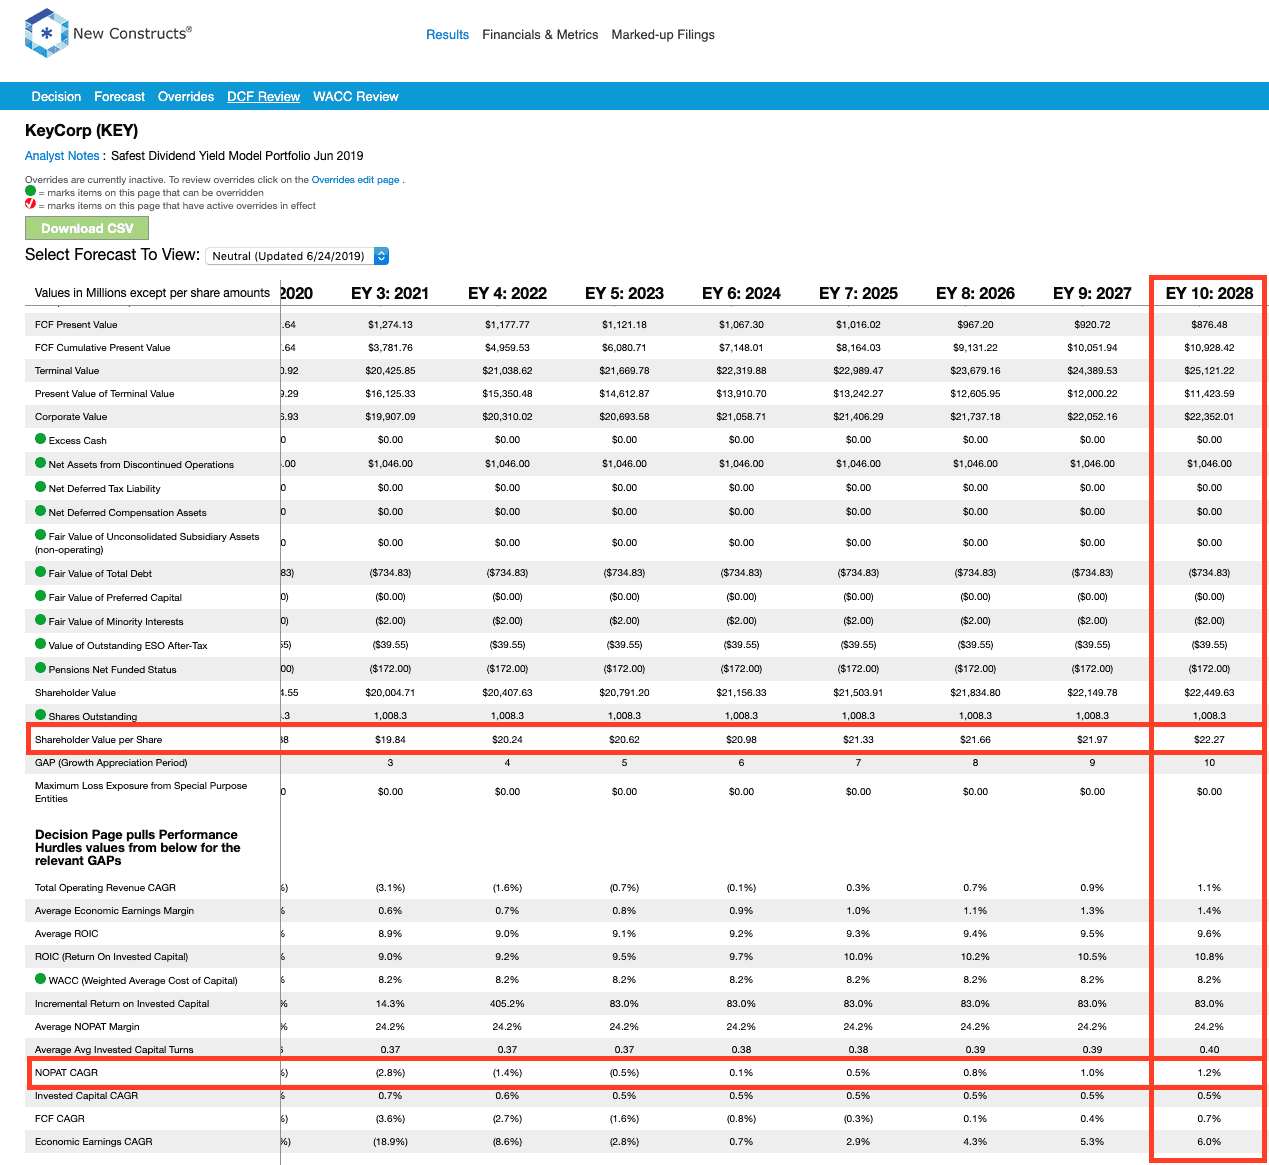Click the Maximum Loss Exposure row label
Image resolution: width=1269 pixels, height=1165 pixels.
[x=141, y=792]
